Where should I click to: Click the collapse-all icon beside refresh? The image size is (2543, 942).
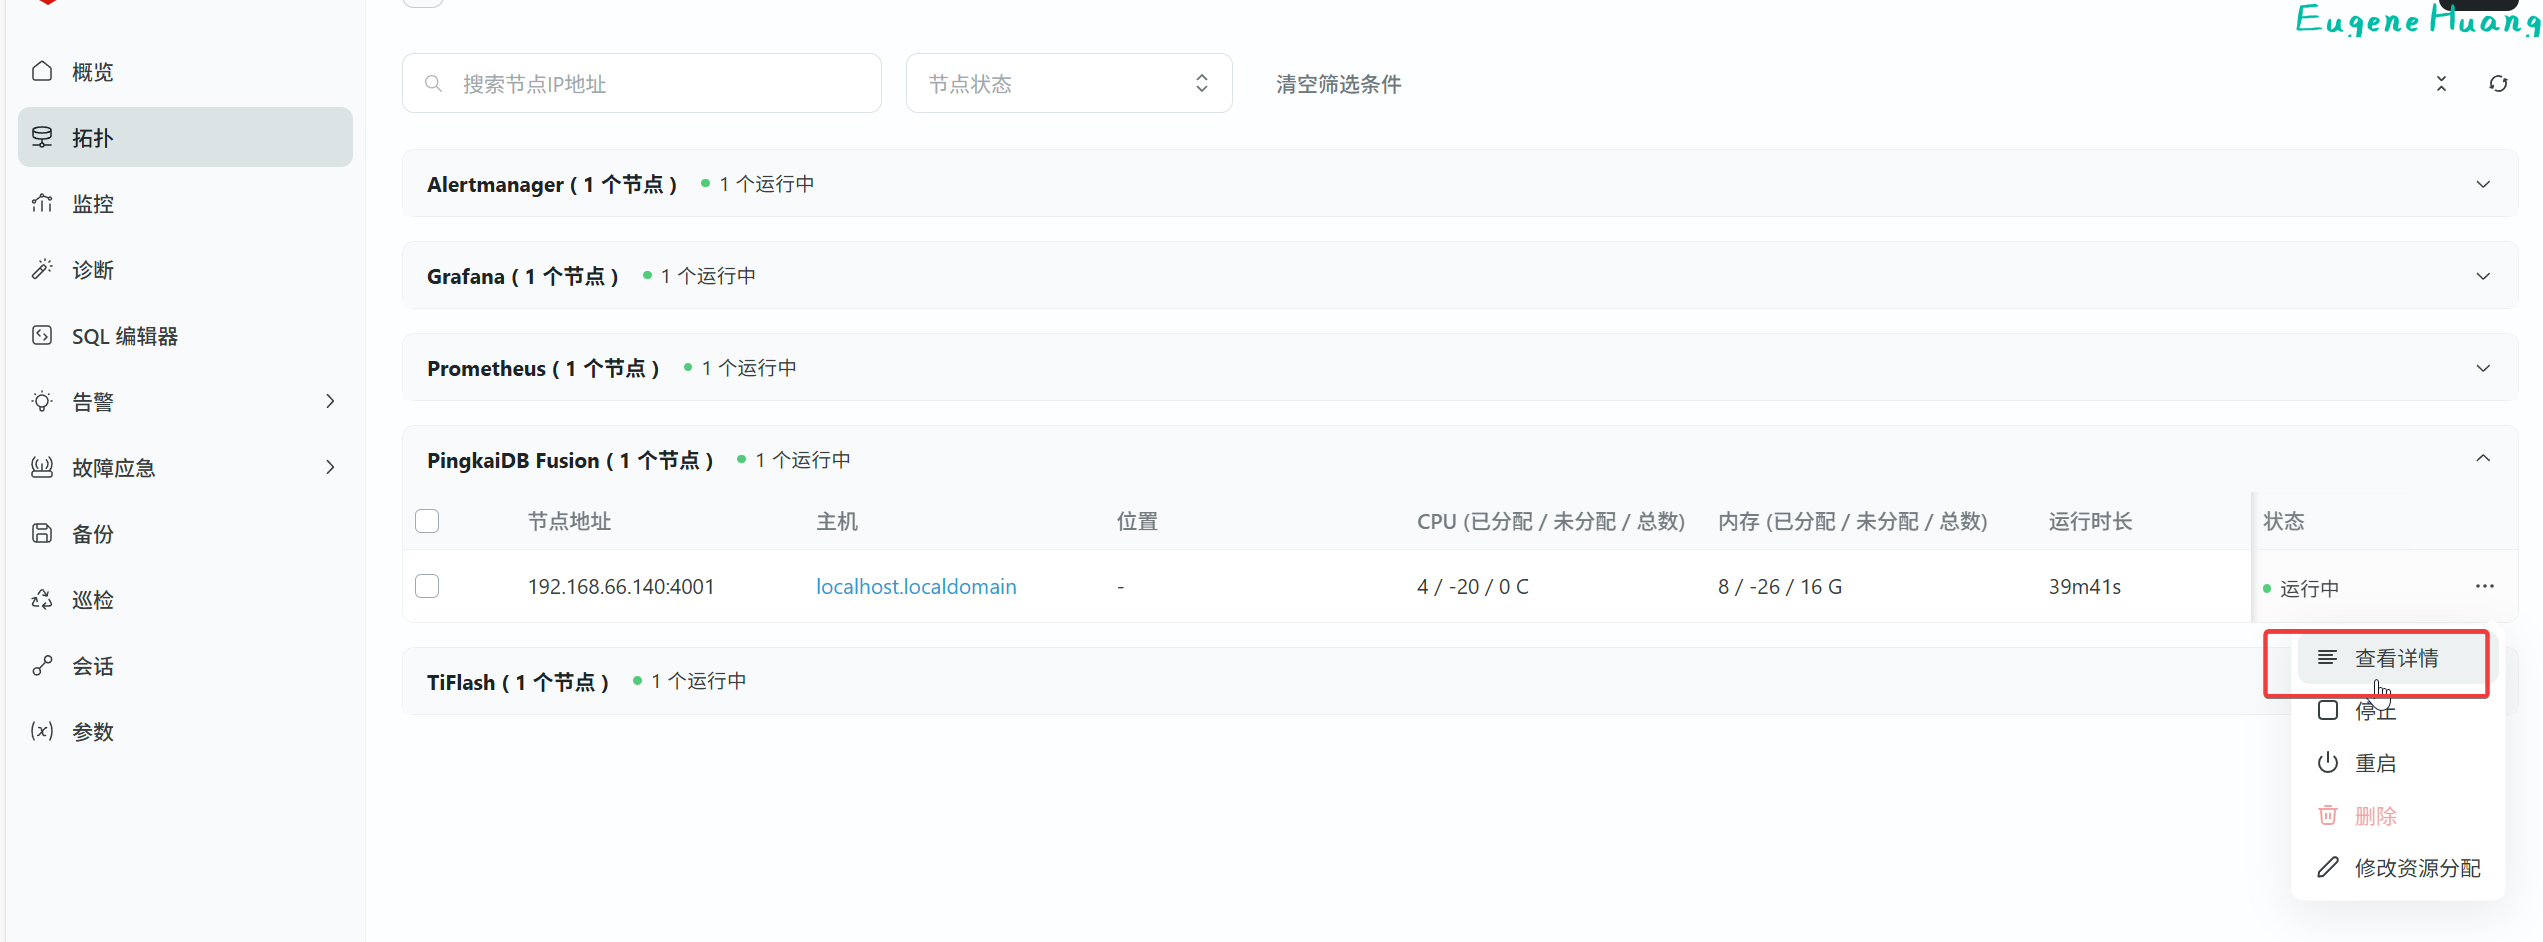click(2441, 84)
